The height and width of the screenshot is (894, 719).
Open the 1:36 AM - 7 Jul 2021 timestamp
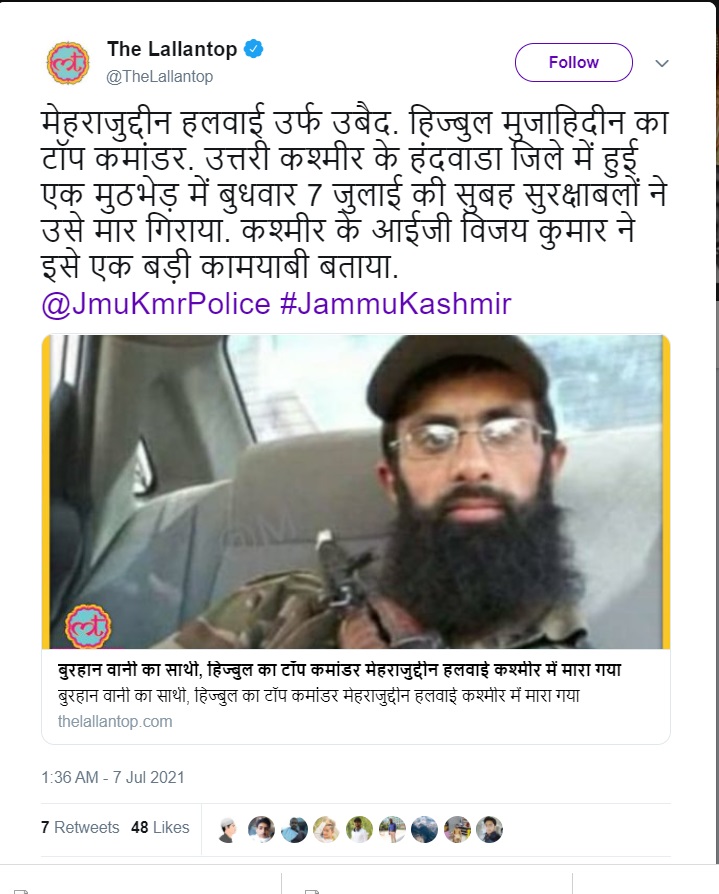pos(113,777)
